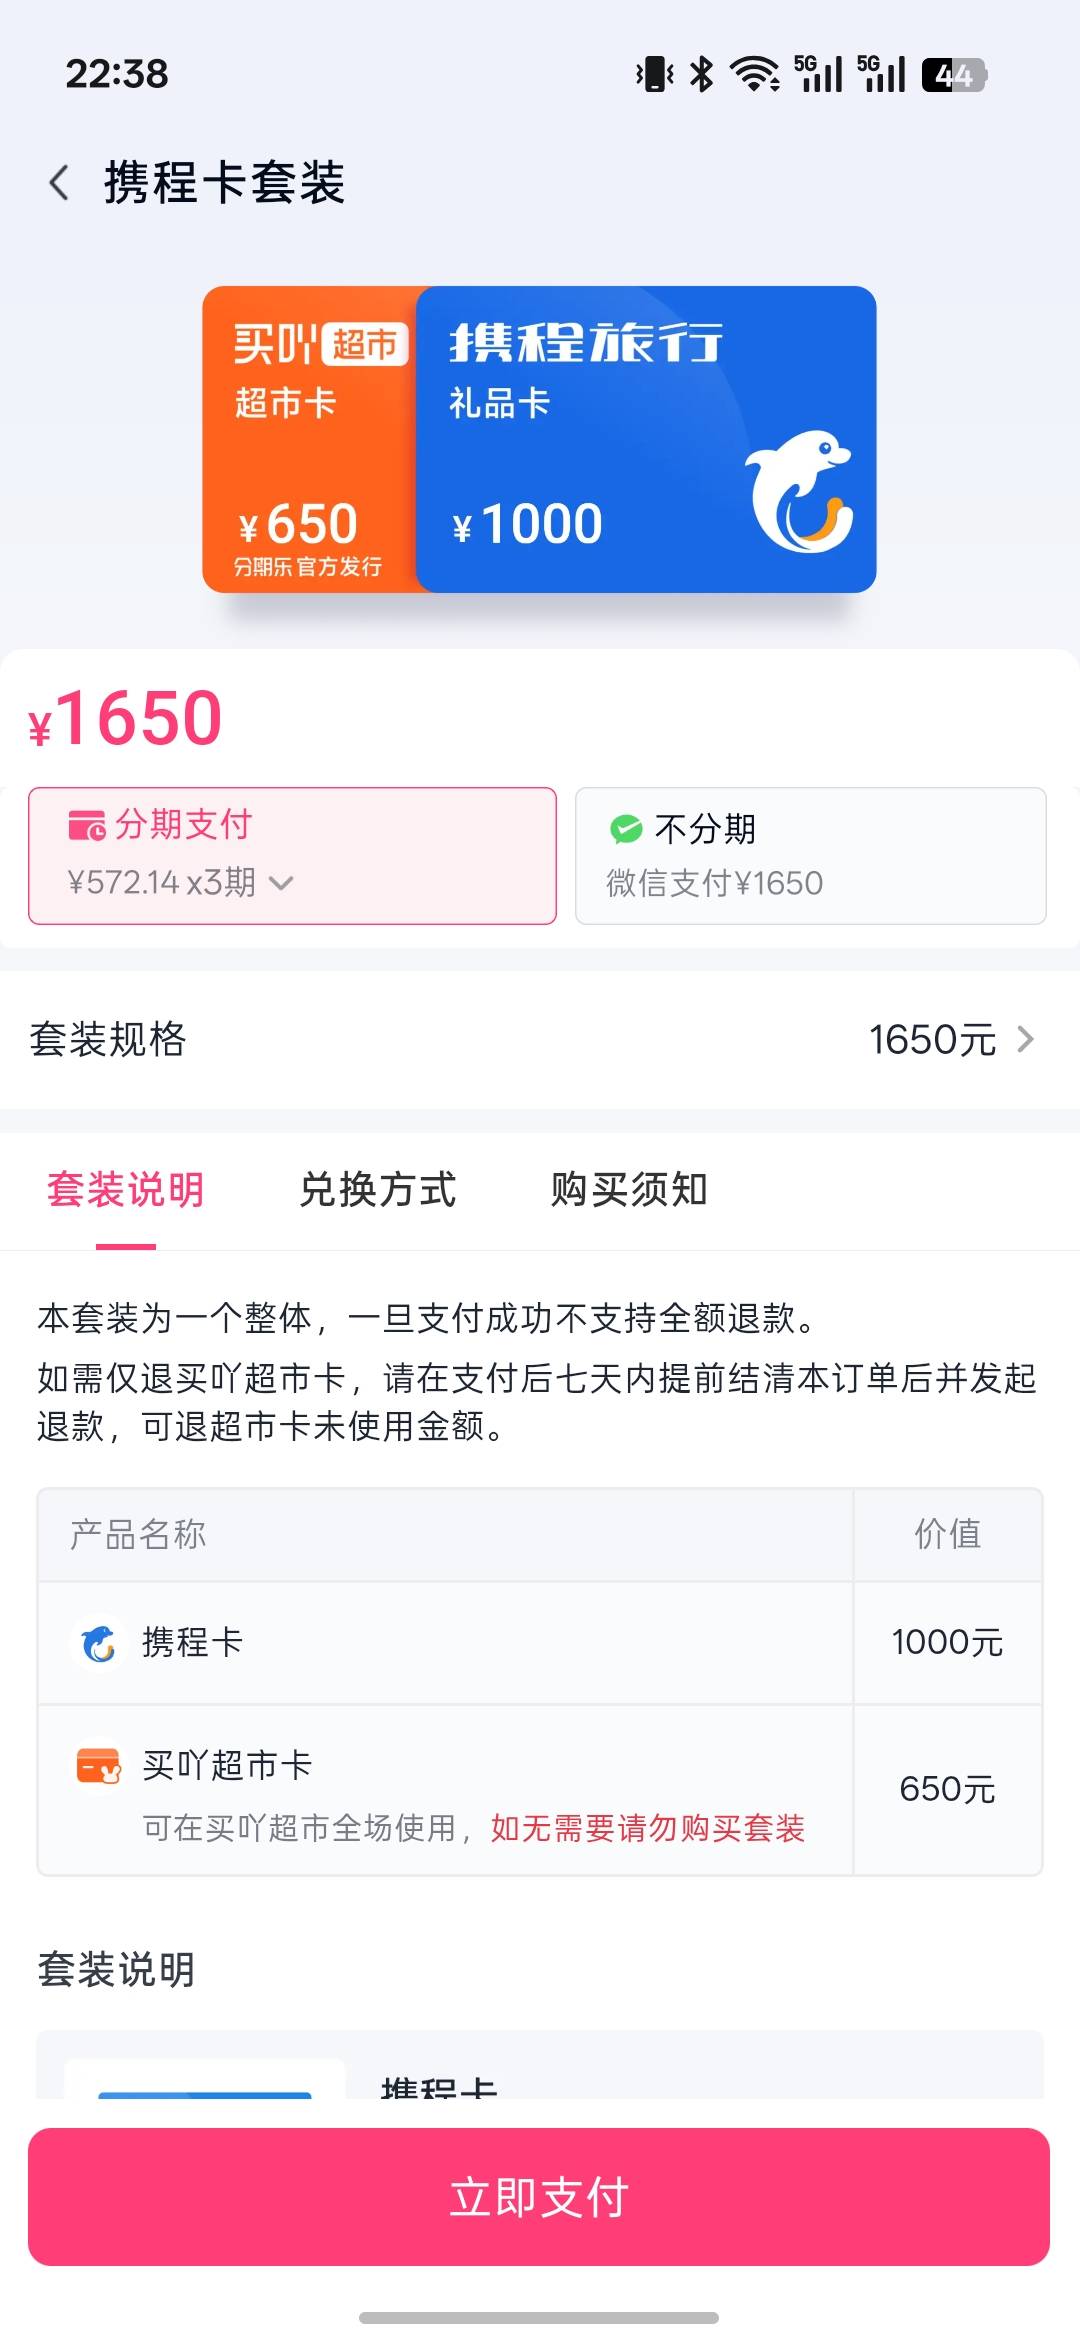Tap the Wi-Fi status icon
The height and width of the screenshot is (2344, 1080).
pos(755,75)
